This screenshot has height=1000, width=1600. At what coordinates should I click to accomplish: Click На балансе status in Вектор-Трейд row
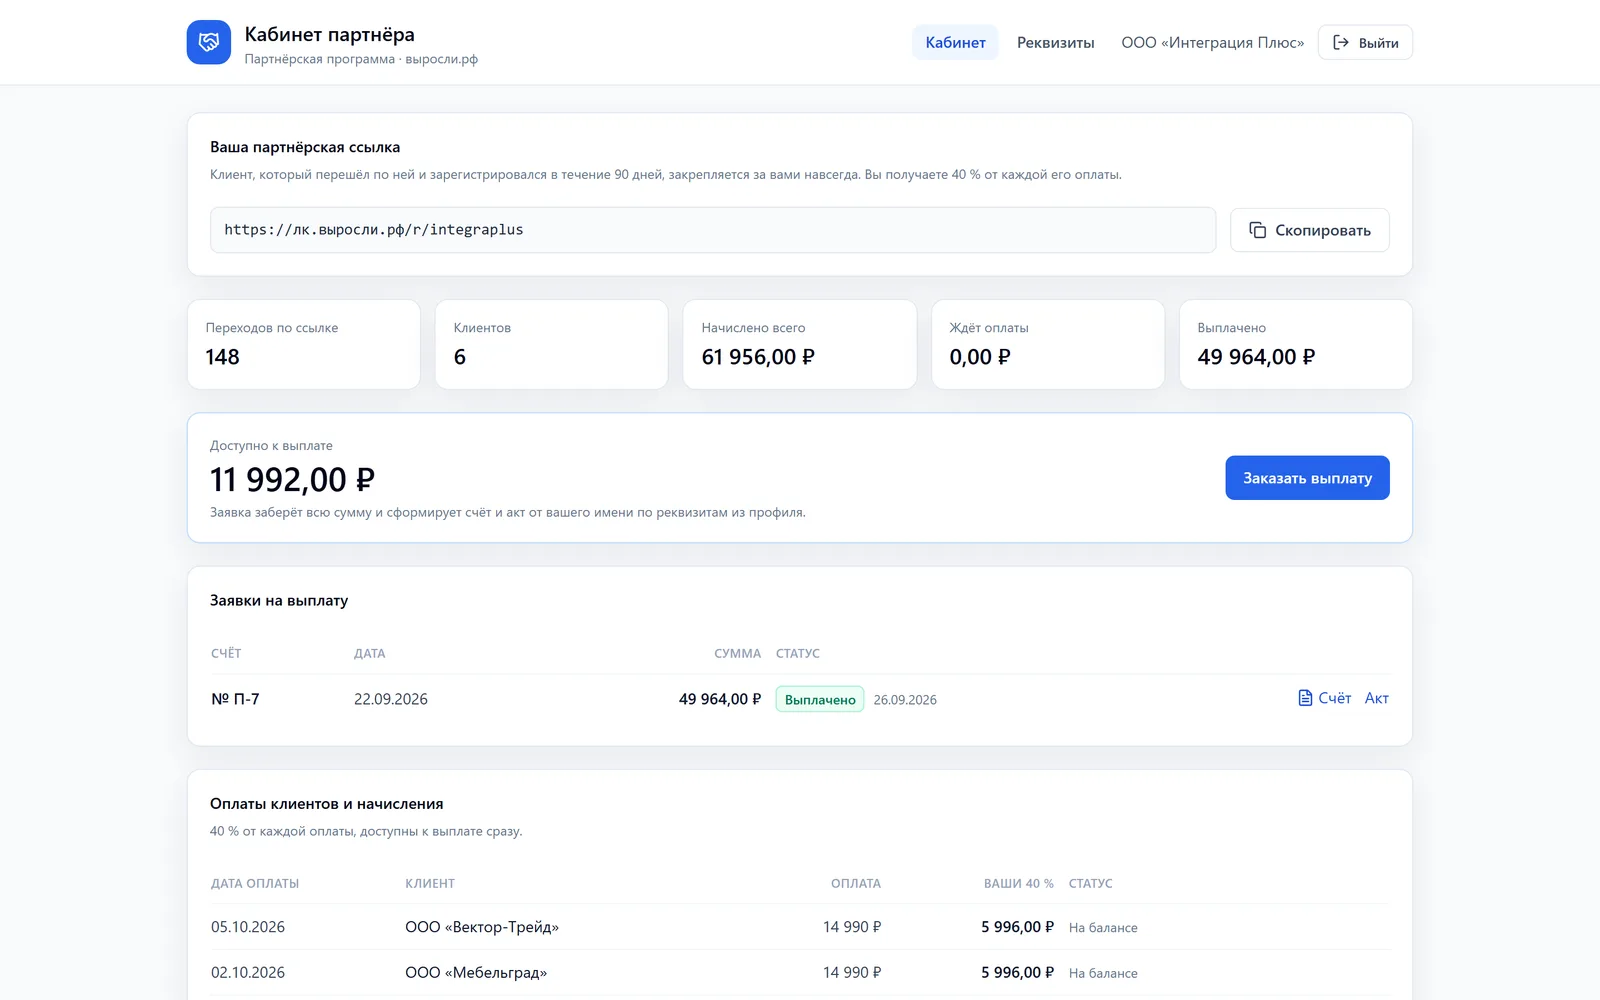pyautogui.click(x=1103, y=928)
